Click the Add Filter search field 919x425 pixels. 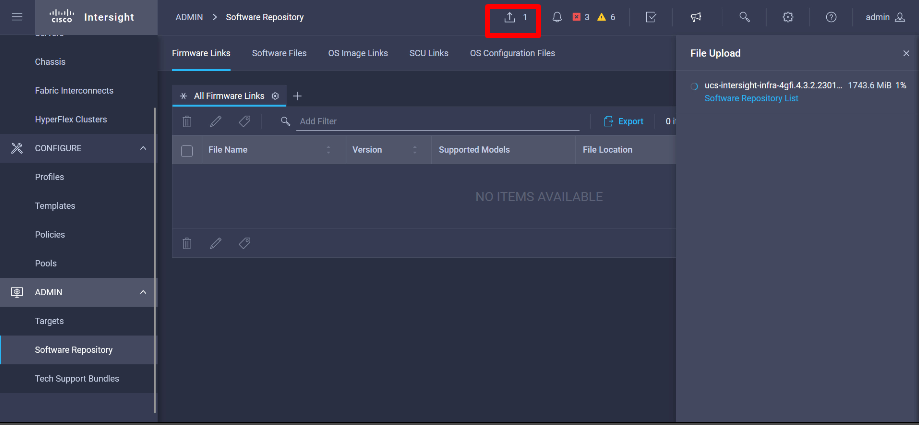[438, 121]
